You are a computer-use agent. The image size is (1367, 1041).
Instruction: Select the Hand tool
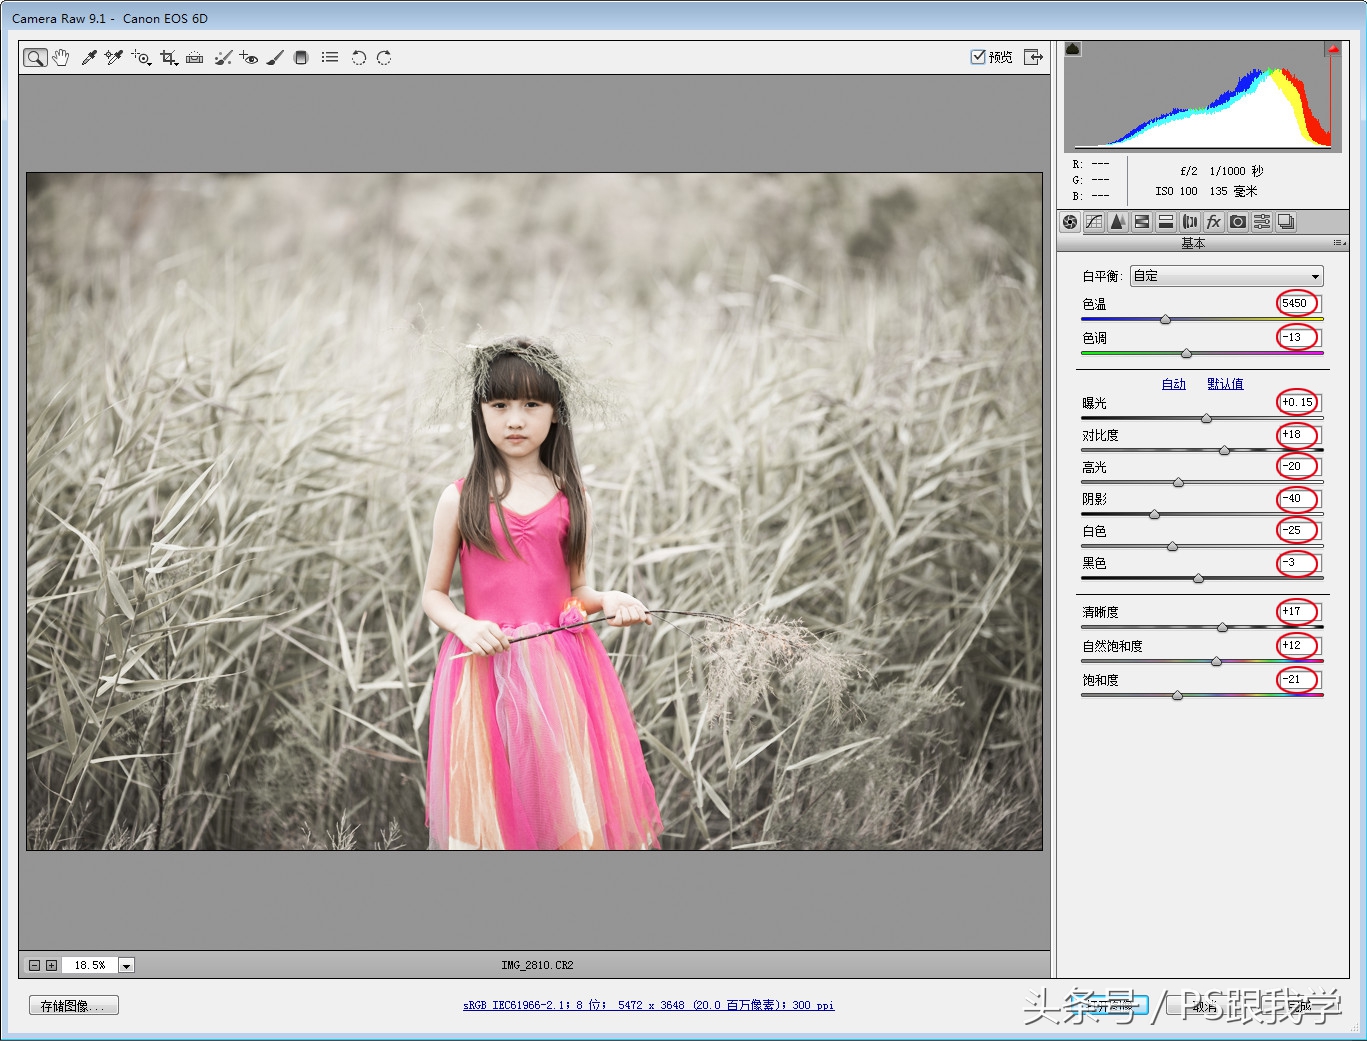pos(61,58)
